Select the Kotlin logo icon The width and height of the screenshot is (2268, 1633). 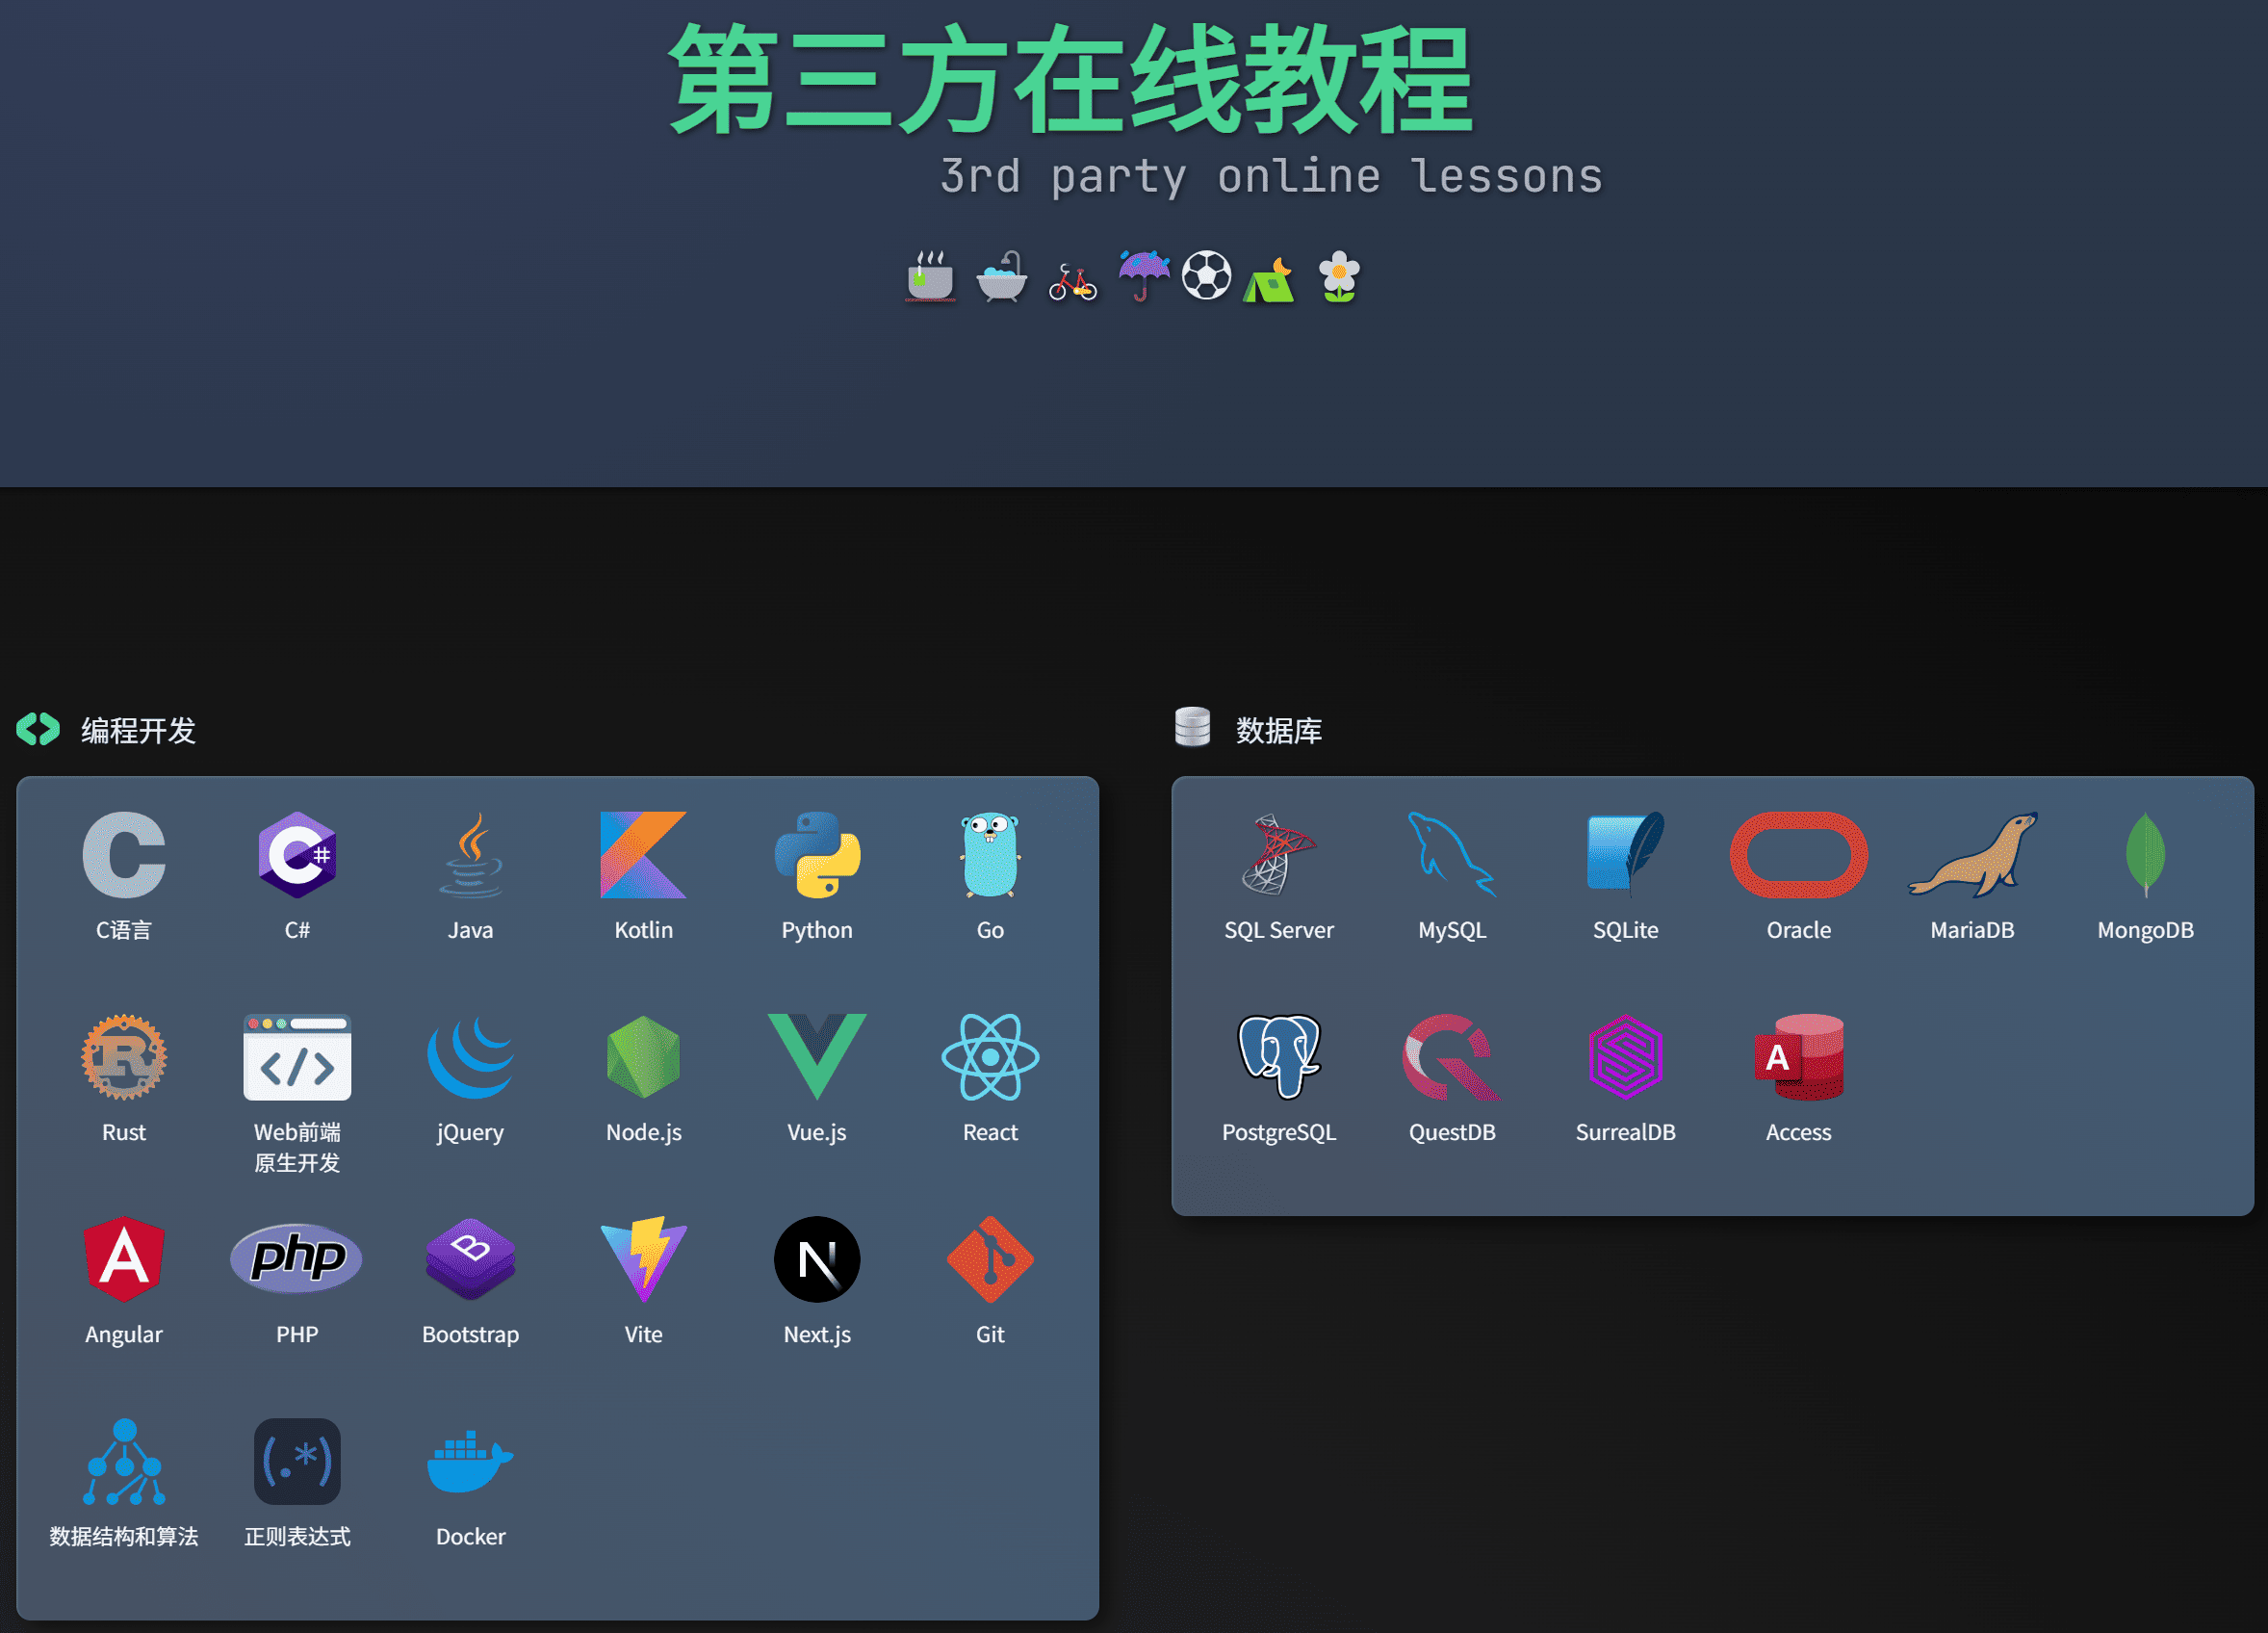tap(643, 855)
